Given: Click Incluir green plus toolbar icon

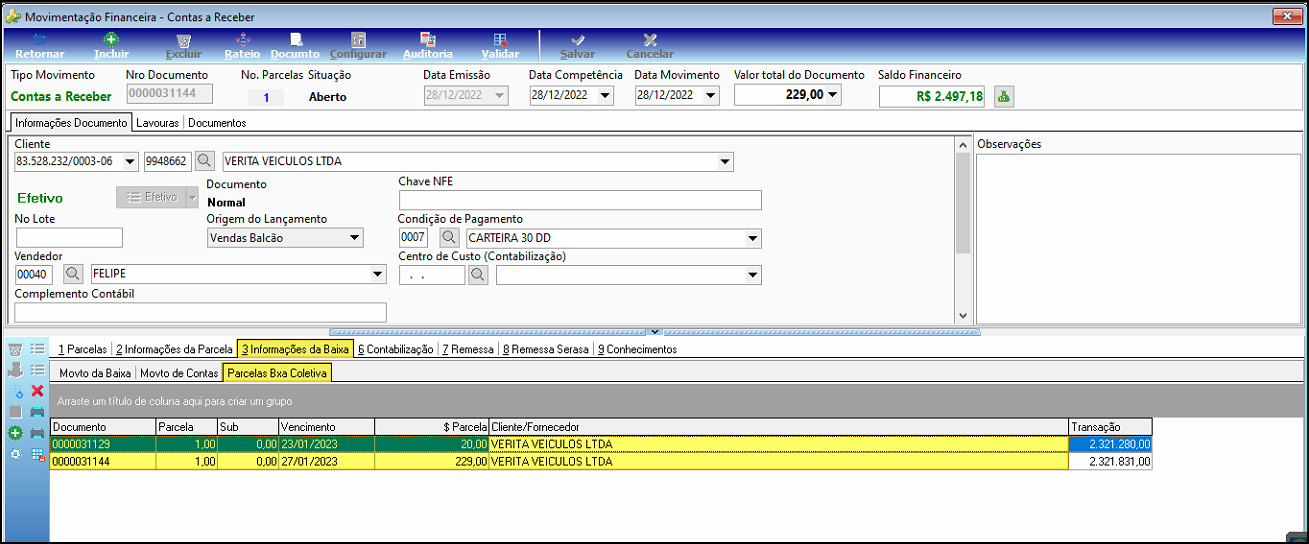Looking at the screenshot, I should 111,40.
